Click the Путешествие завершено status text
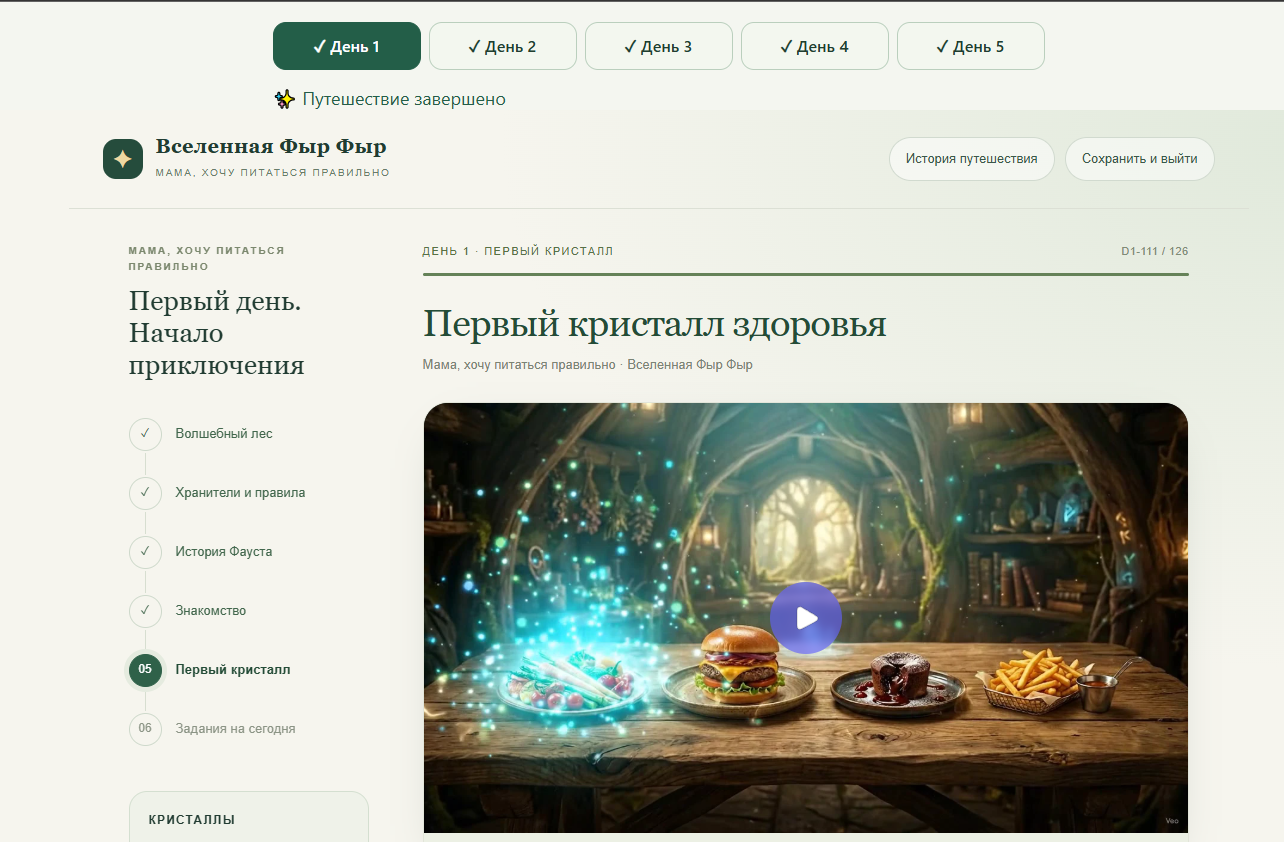 (x=404, y=99)
